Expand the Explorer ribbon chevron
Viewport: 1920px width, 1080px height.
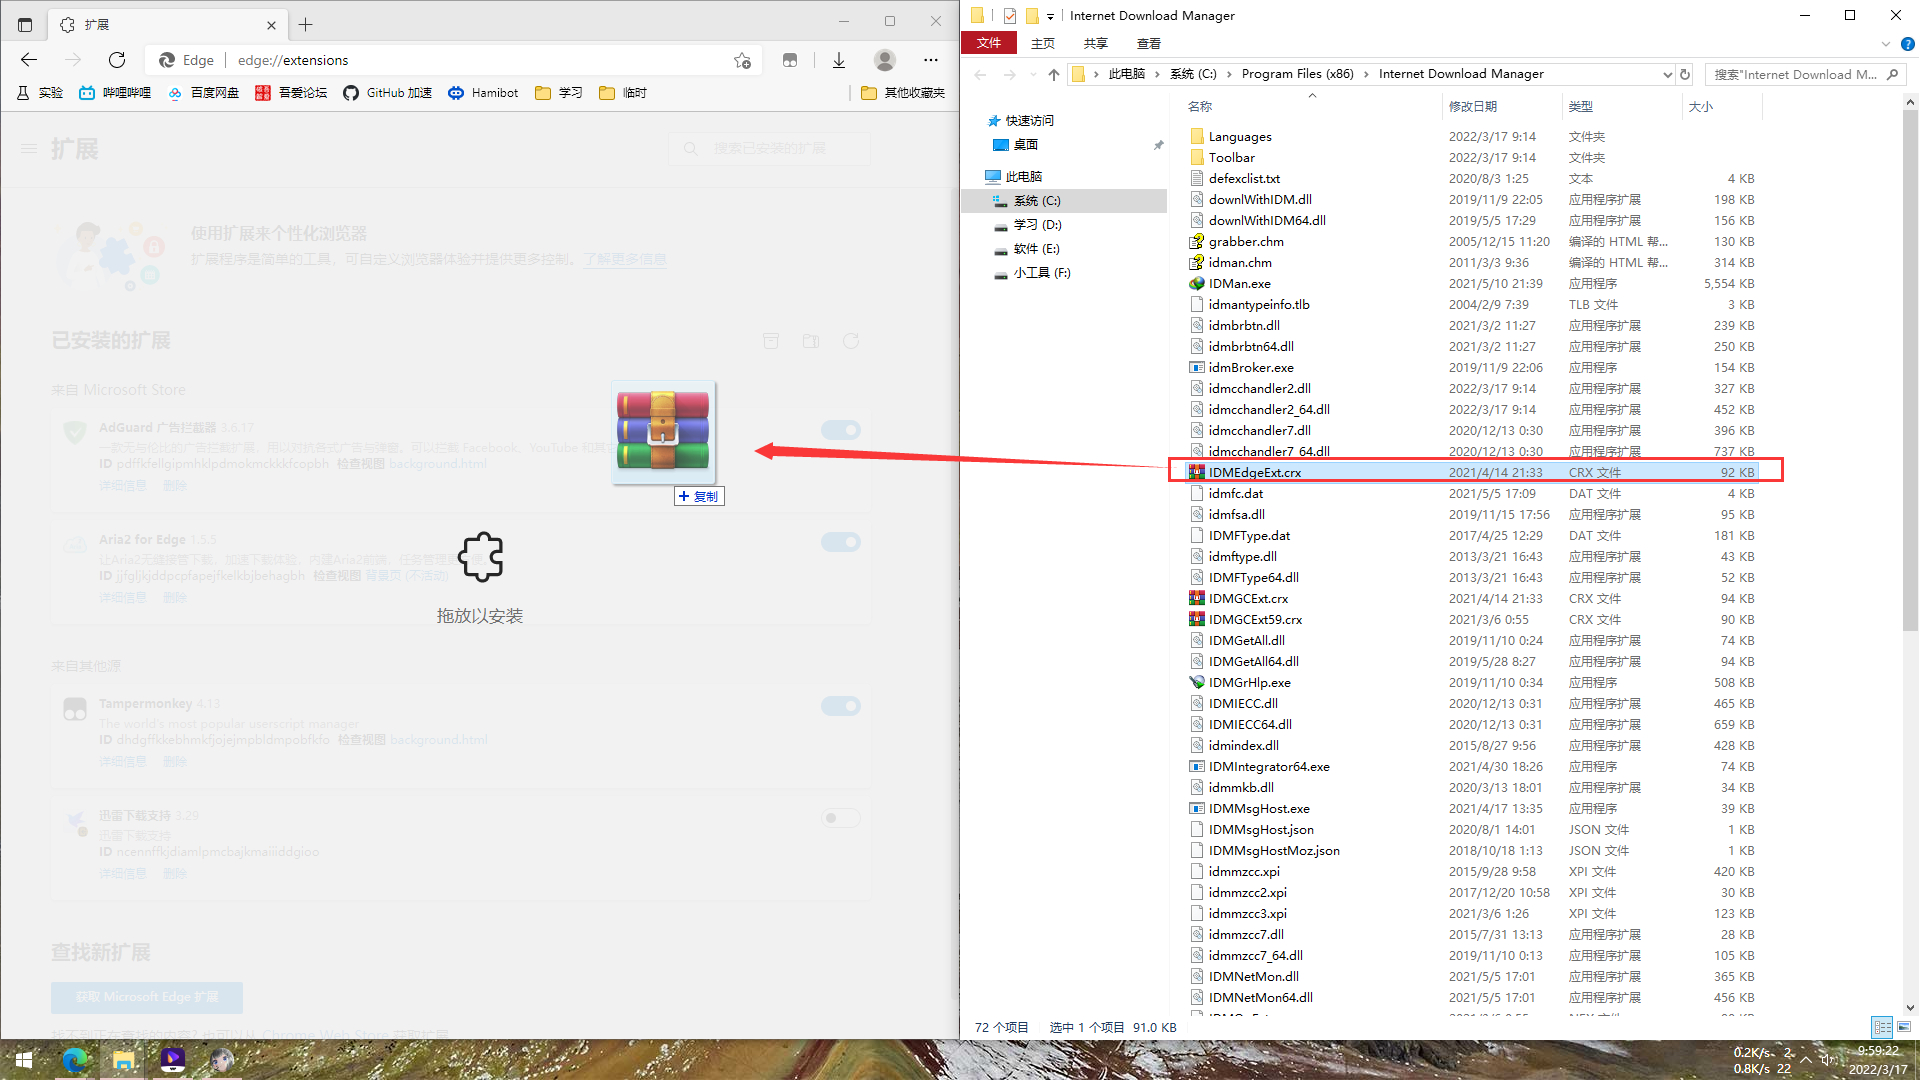pos(1886,44)
